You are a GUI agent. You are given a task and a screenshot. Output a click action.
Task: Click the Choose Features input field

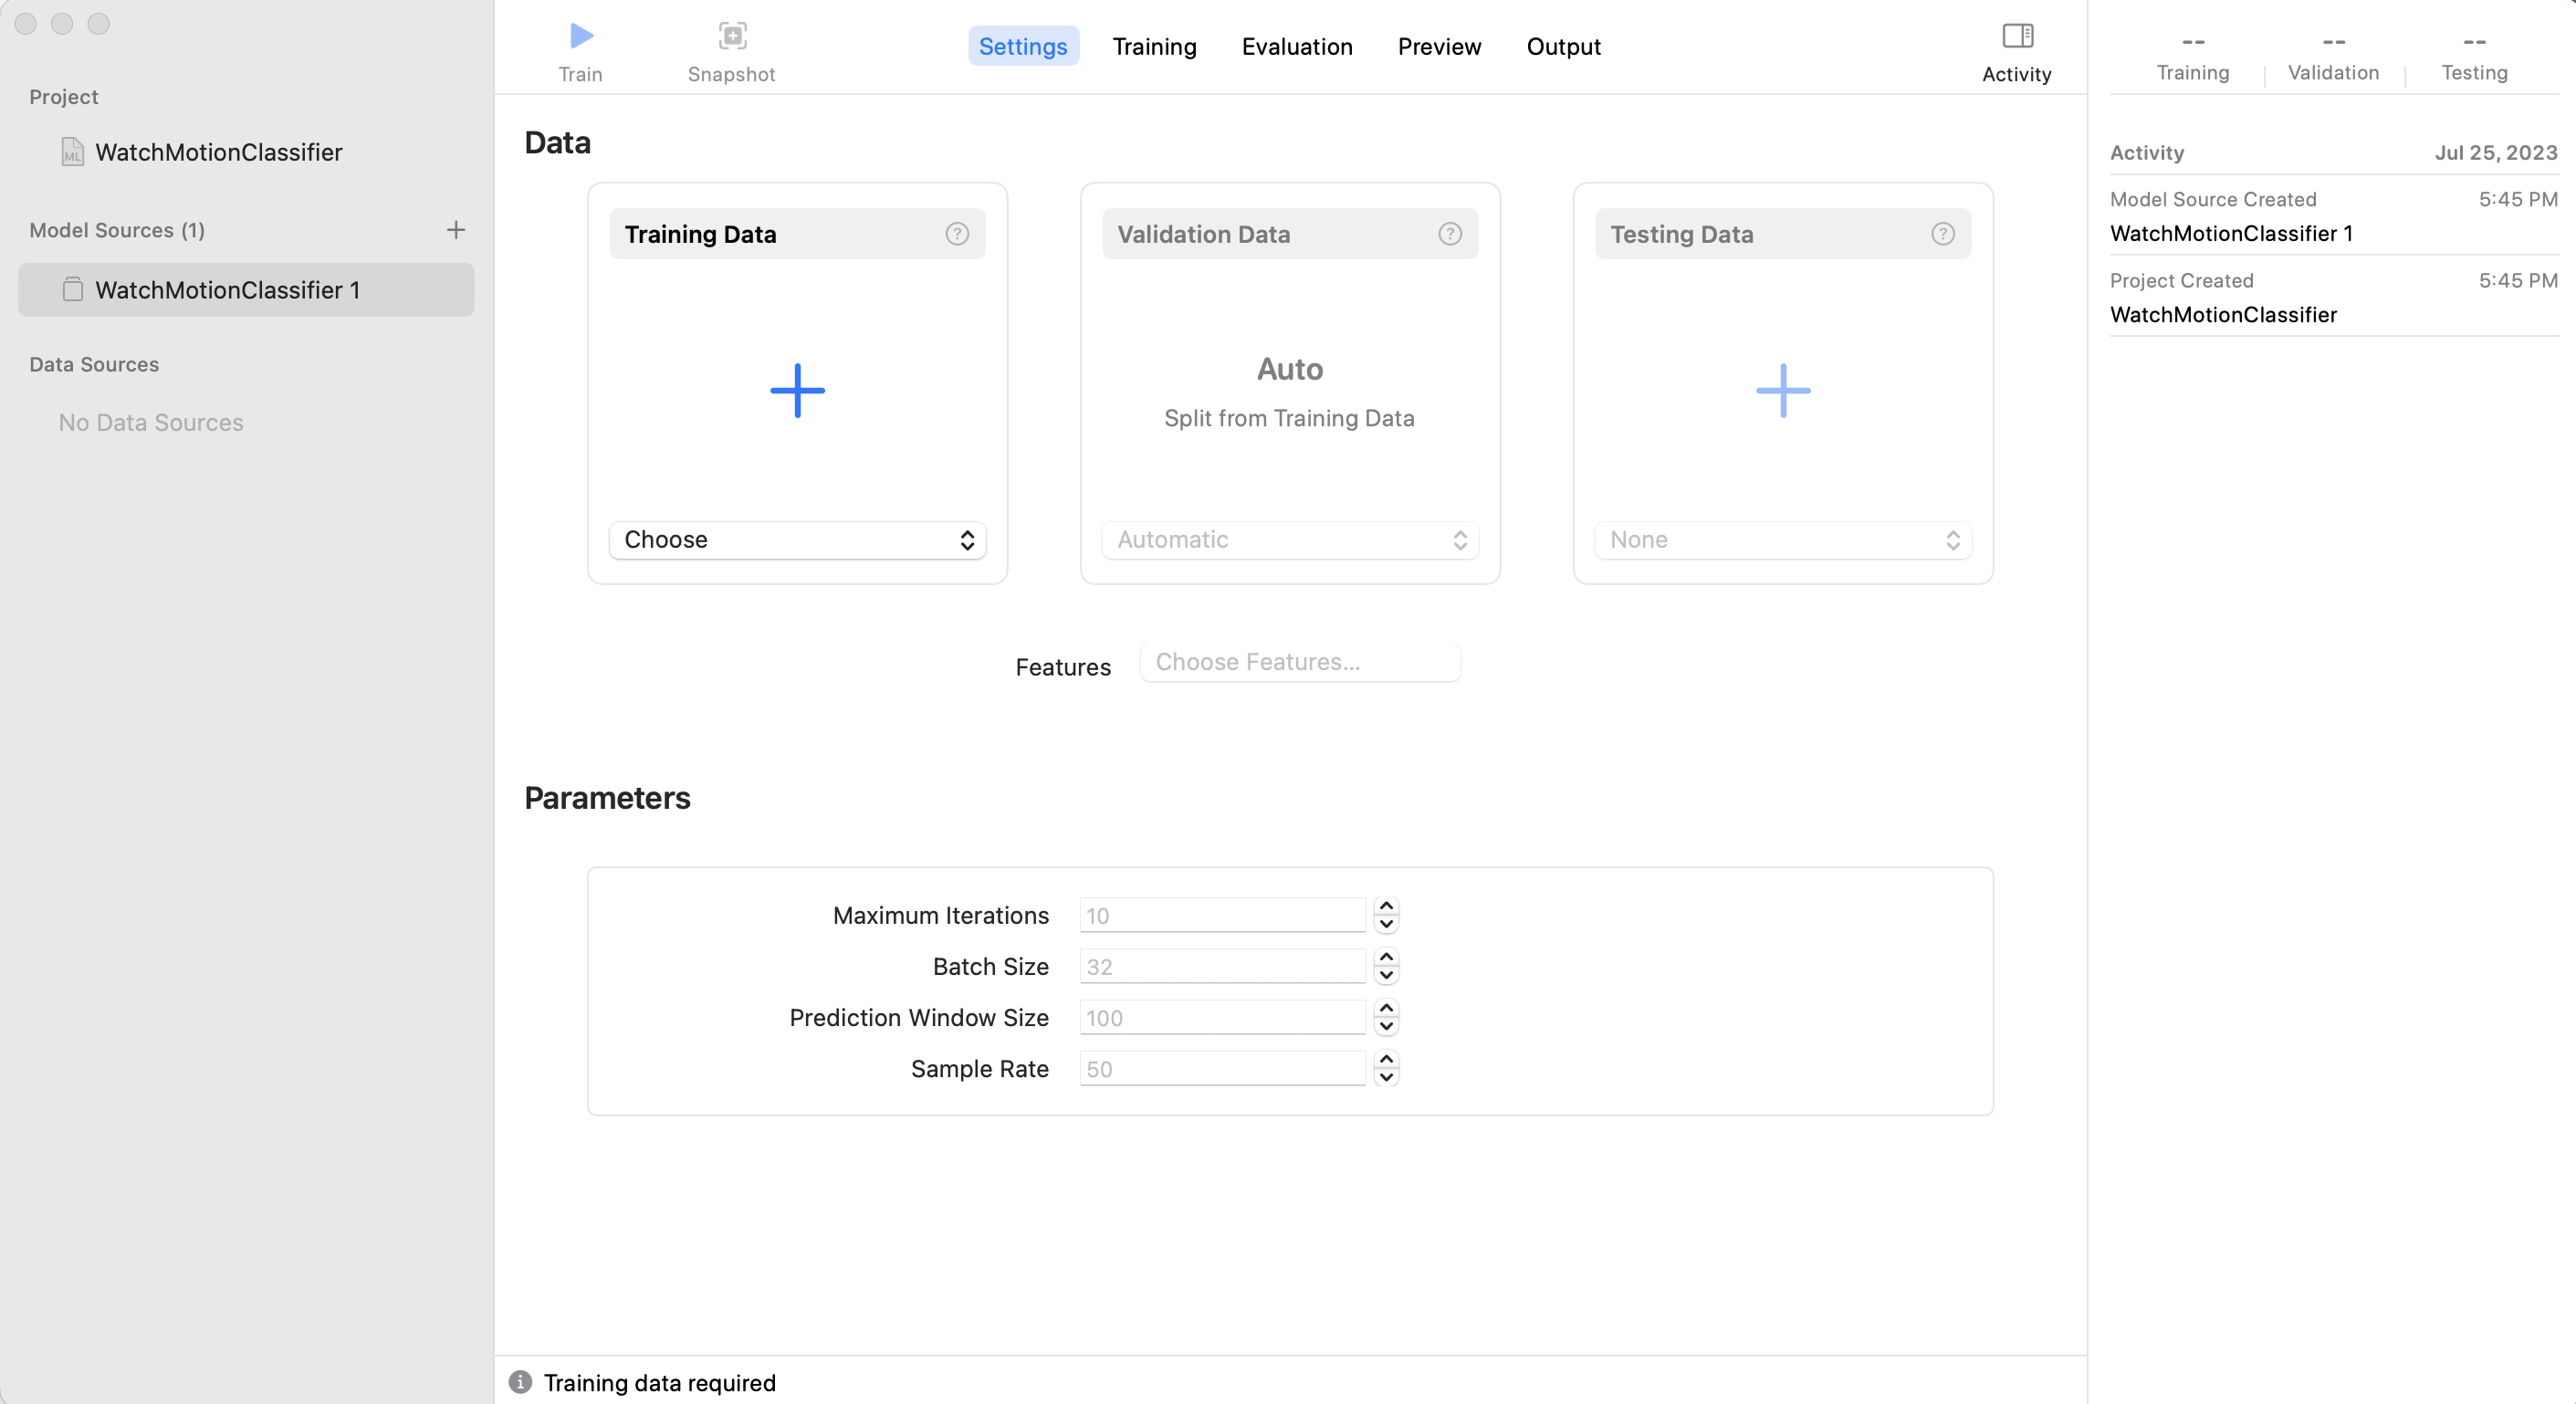pos(1299,663)
